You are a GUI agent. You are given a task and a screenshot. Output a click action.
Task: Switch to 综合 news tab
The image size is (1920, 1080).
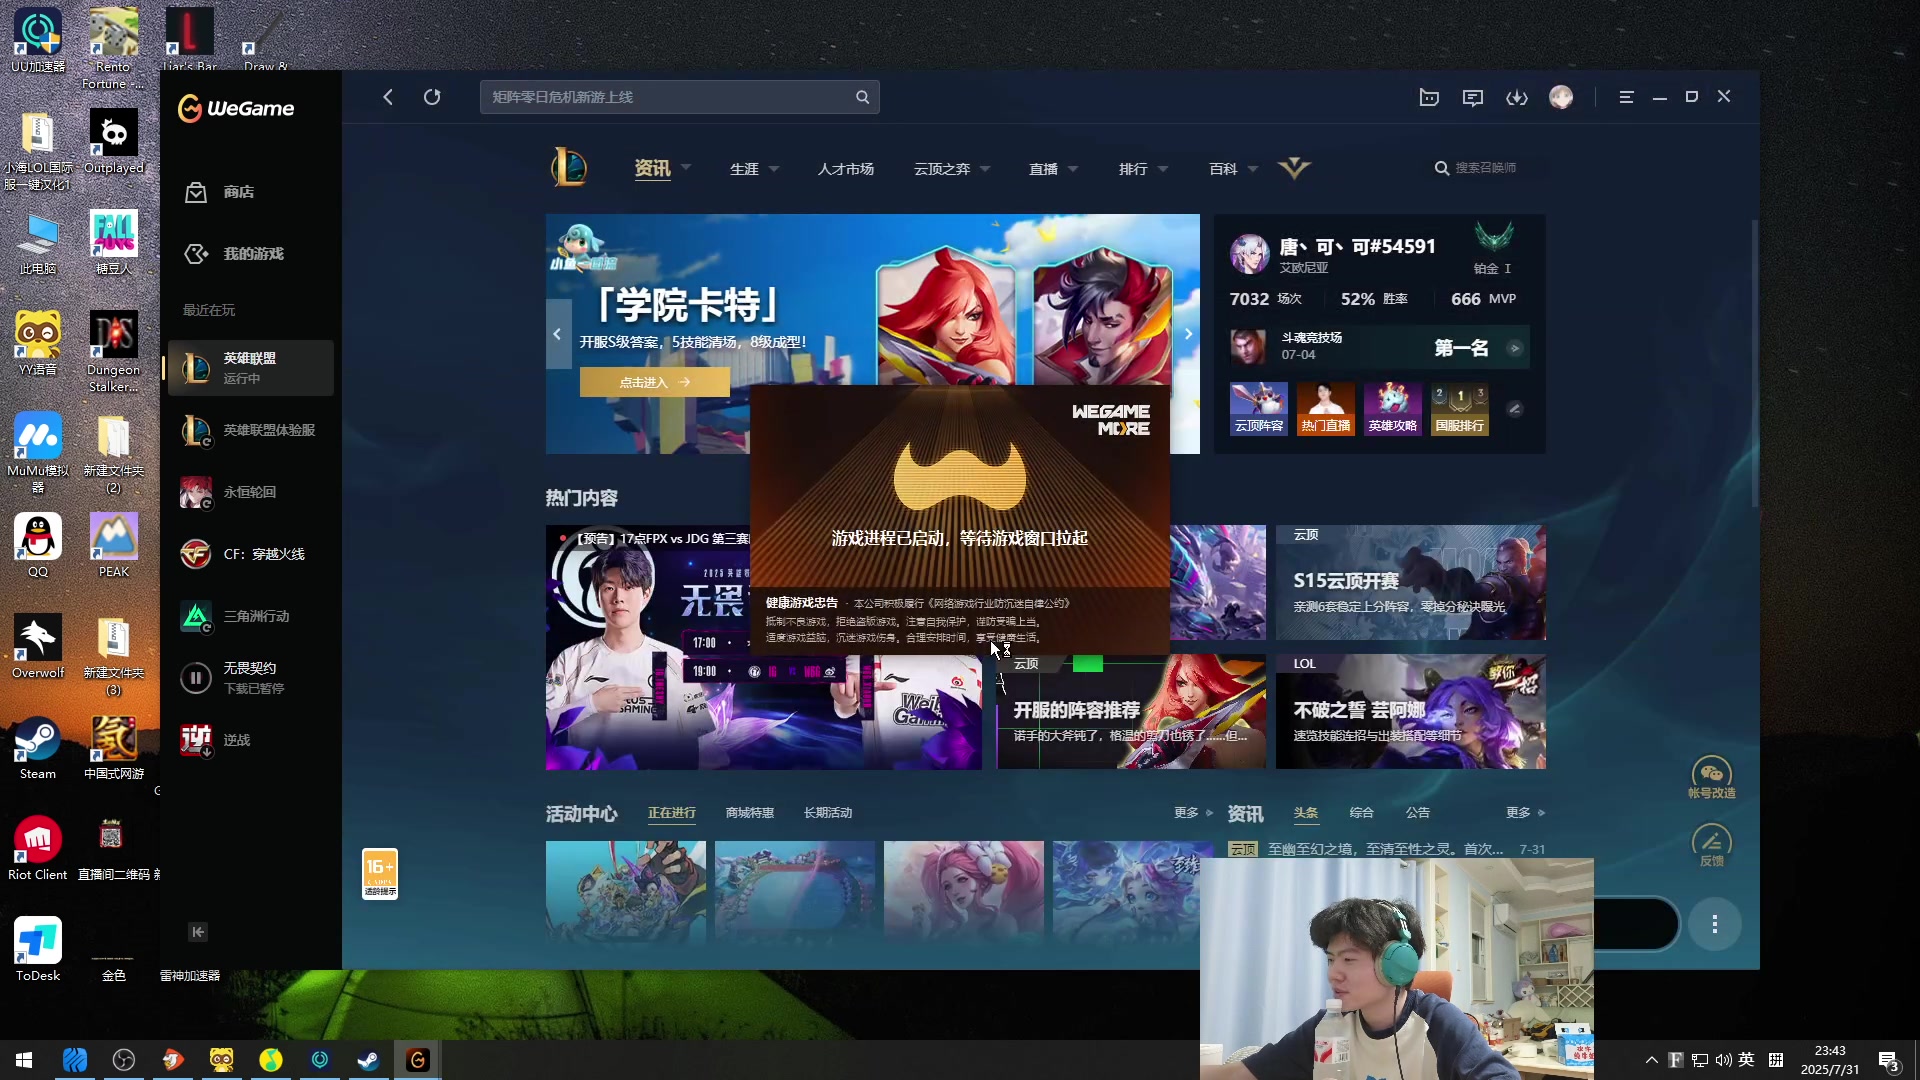tap(1362, 813)
